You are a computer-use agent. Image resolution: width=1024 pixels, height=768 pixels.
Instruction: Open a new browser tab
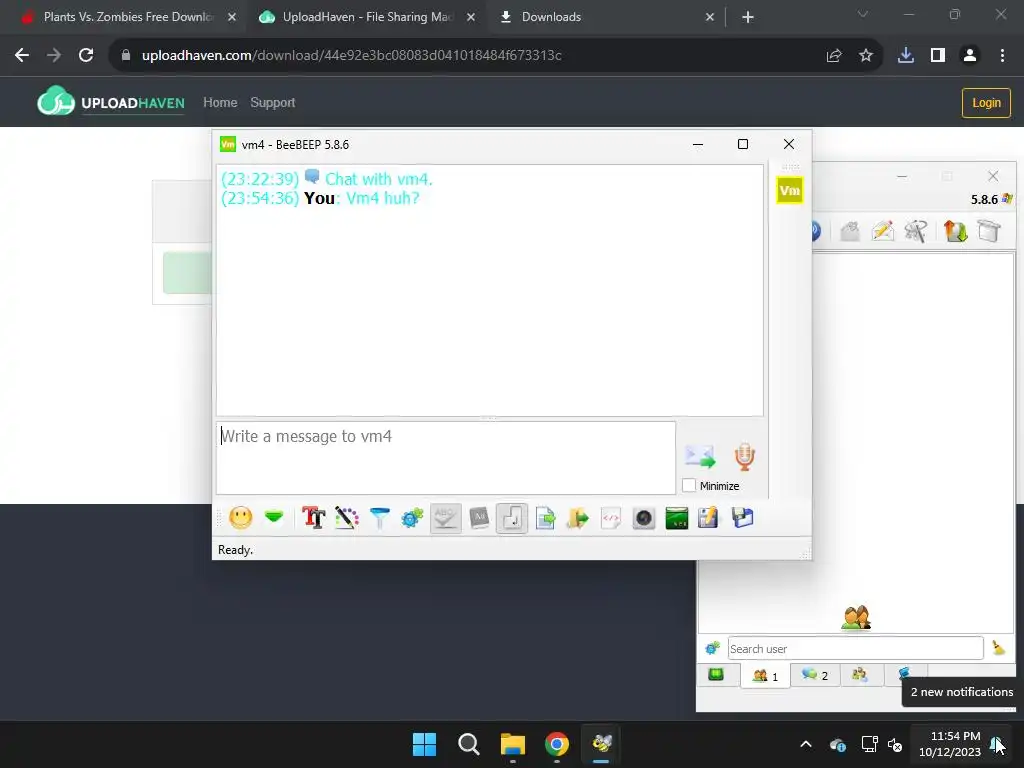(x=748, y=17)
